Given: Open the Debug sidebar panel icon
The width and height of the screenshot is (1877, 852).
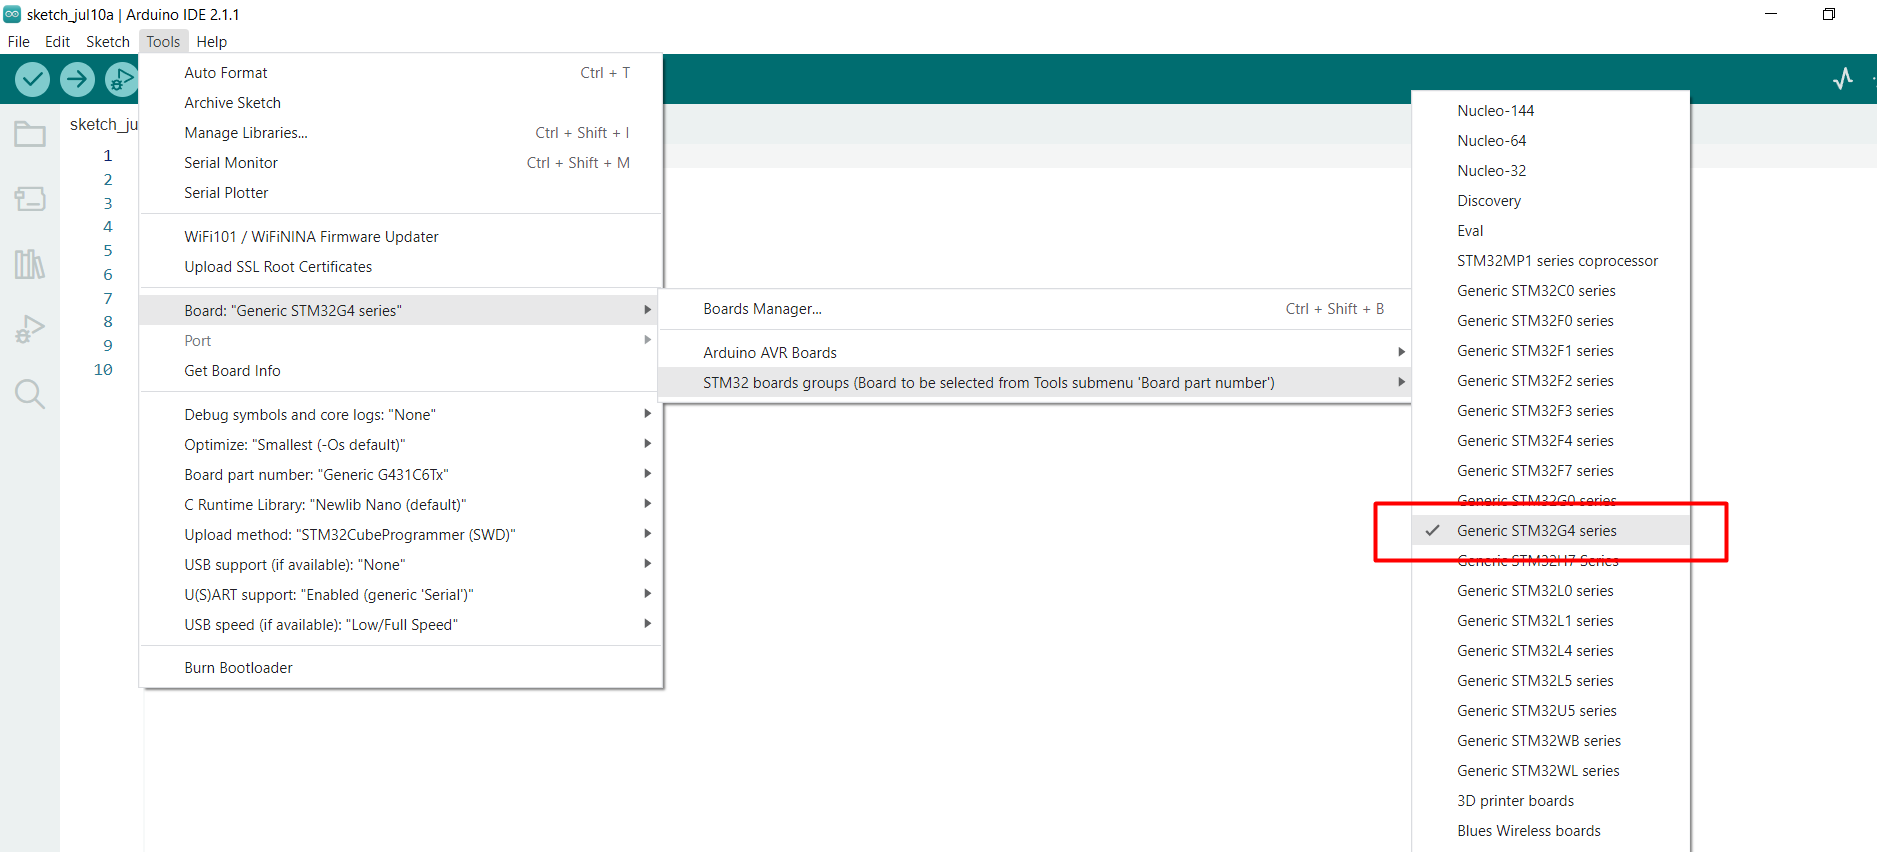Looking at the screenshot, I should point(30,329).
